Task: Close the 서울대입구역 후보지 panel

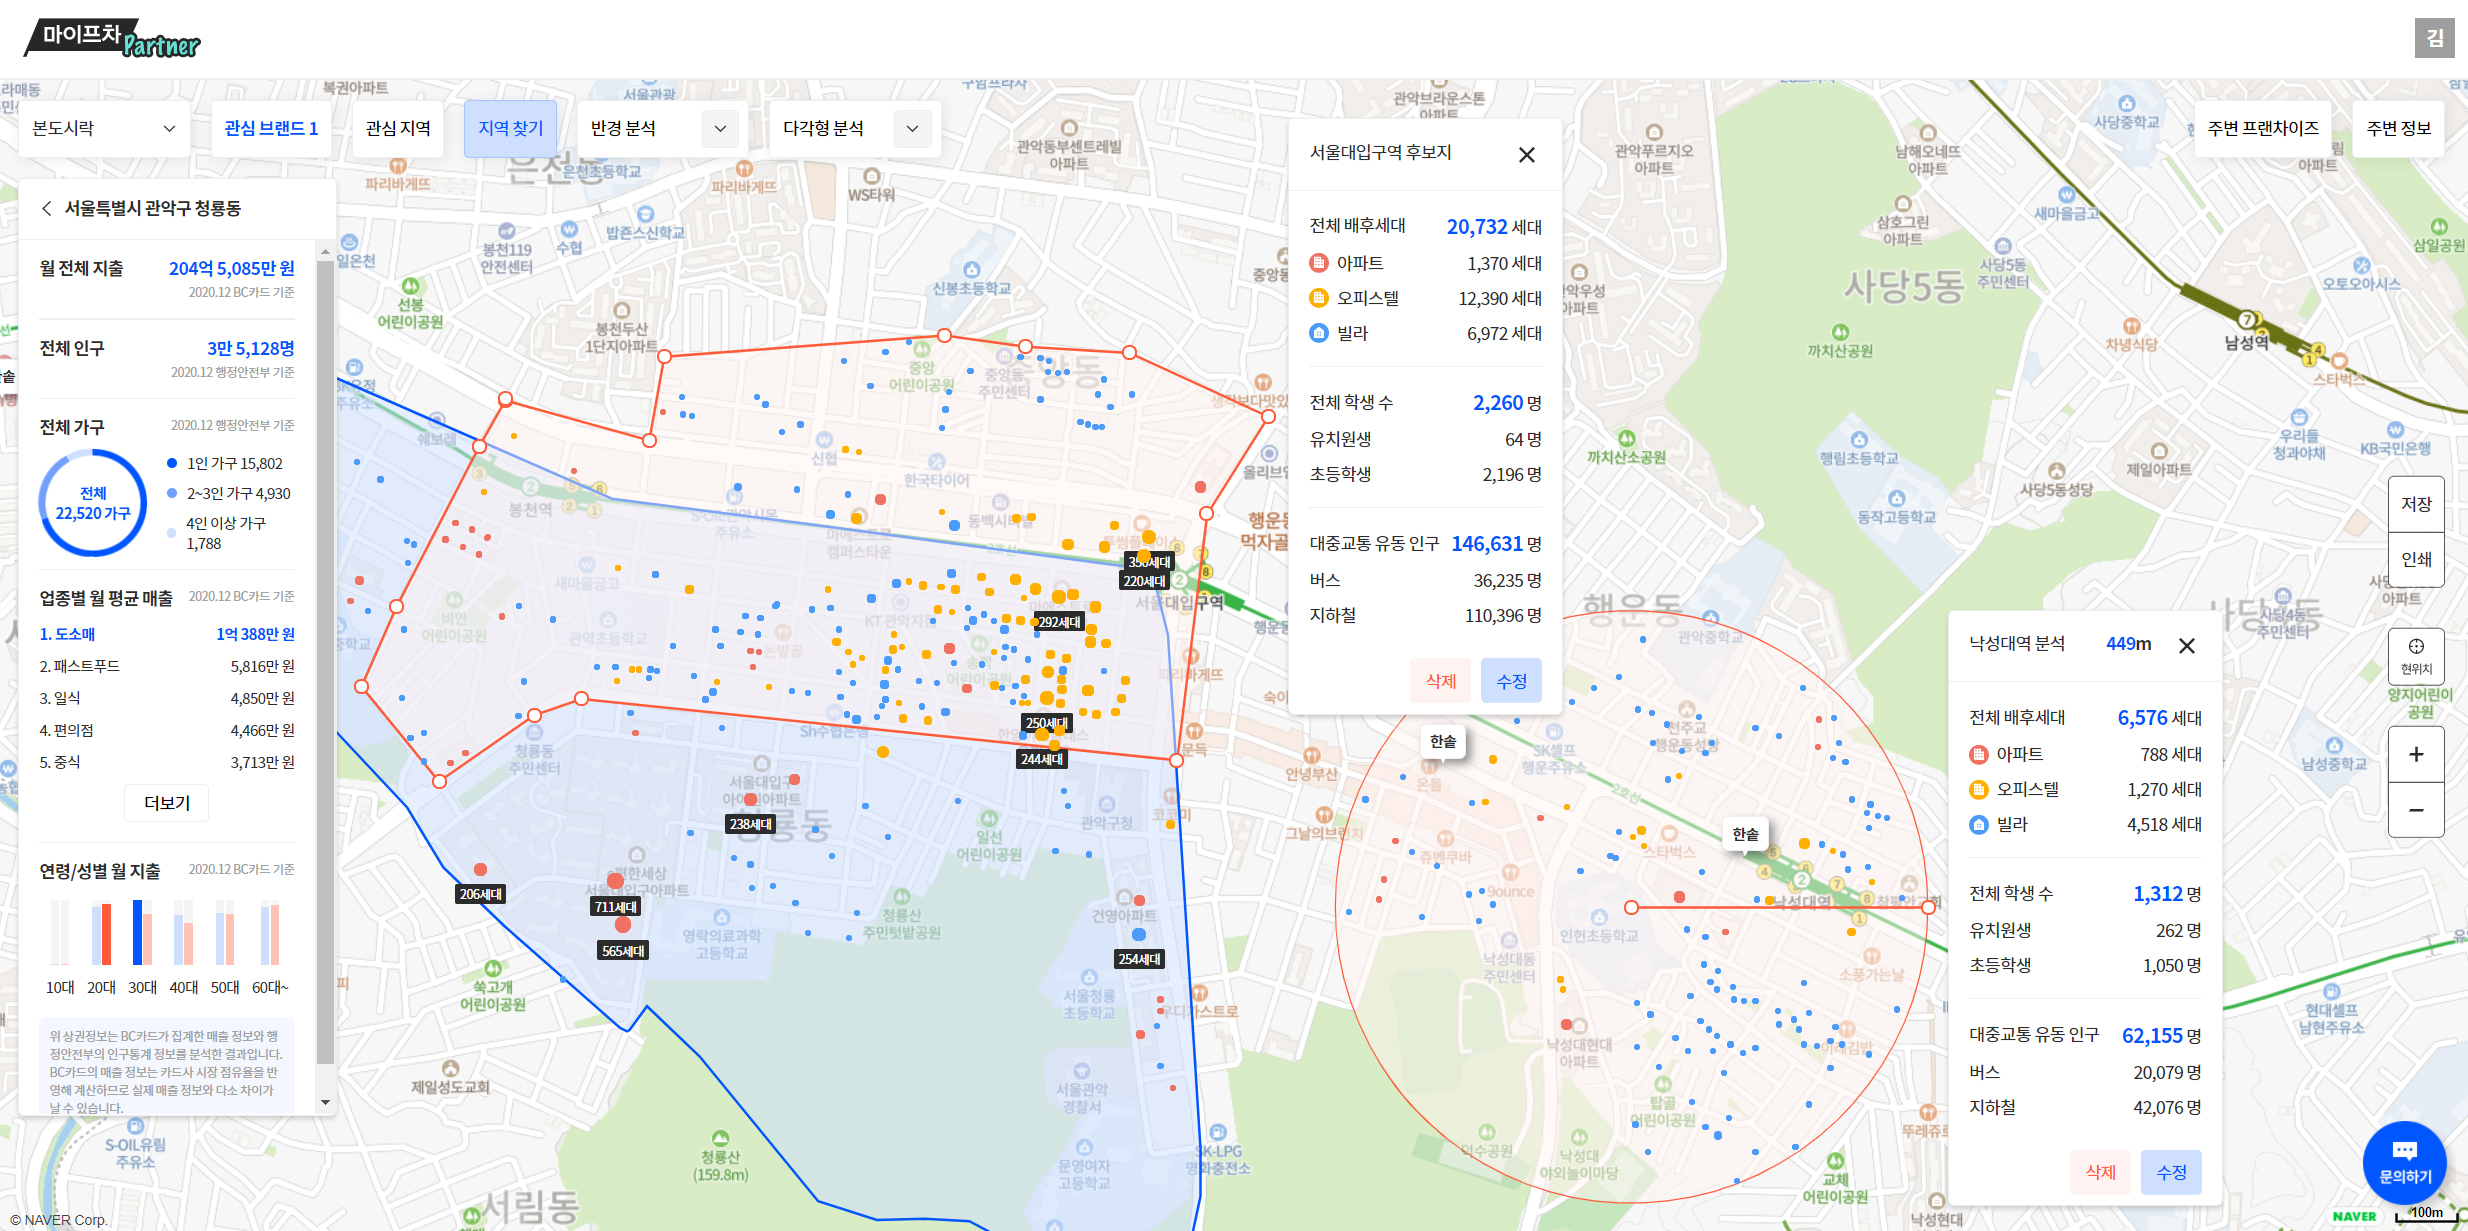Action: pos(1526,155)
